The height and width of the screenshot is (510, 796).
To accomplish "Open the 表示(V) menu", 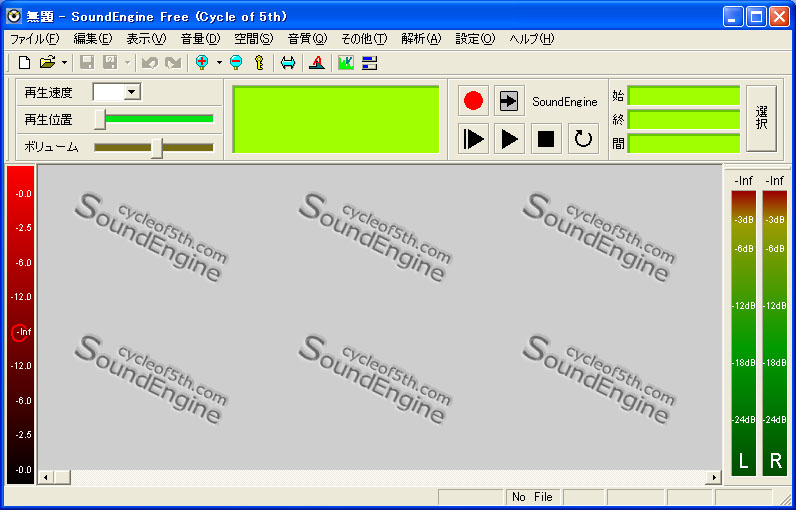I will point(146,39).
